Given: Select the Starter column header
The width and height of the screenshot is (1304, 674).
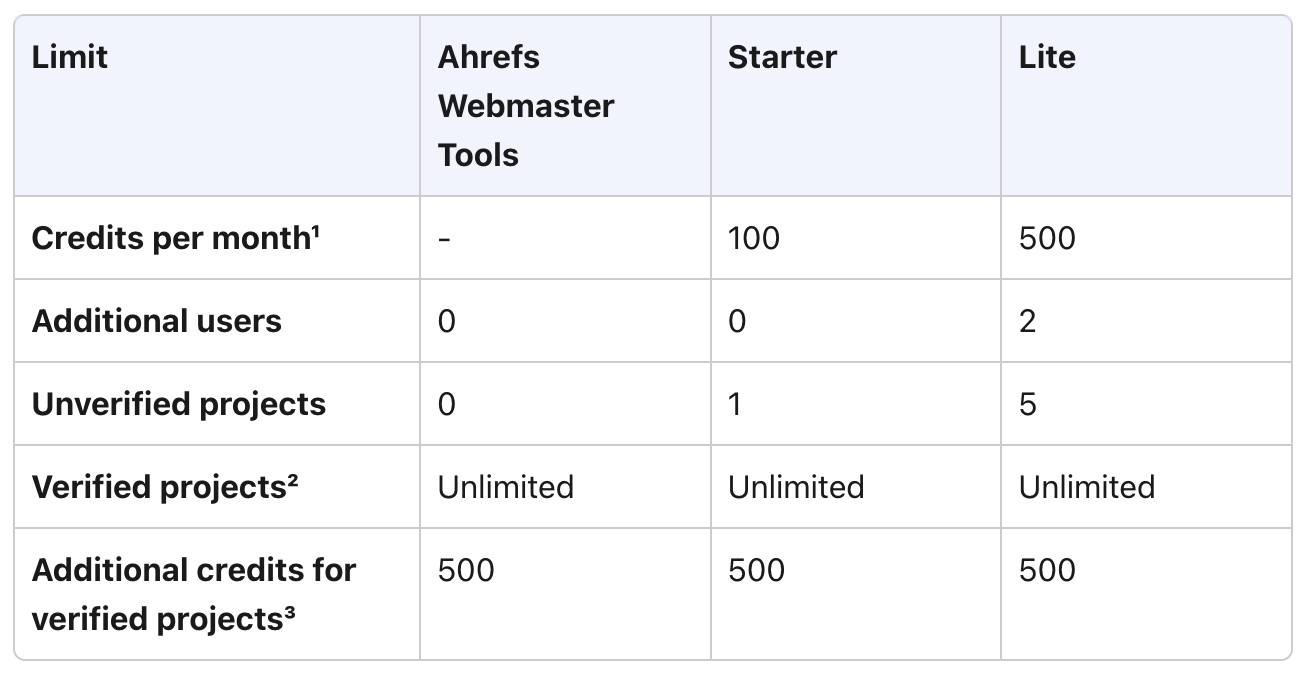Looking at the screenshot, I should [782, 58].
